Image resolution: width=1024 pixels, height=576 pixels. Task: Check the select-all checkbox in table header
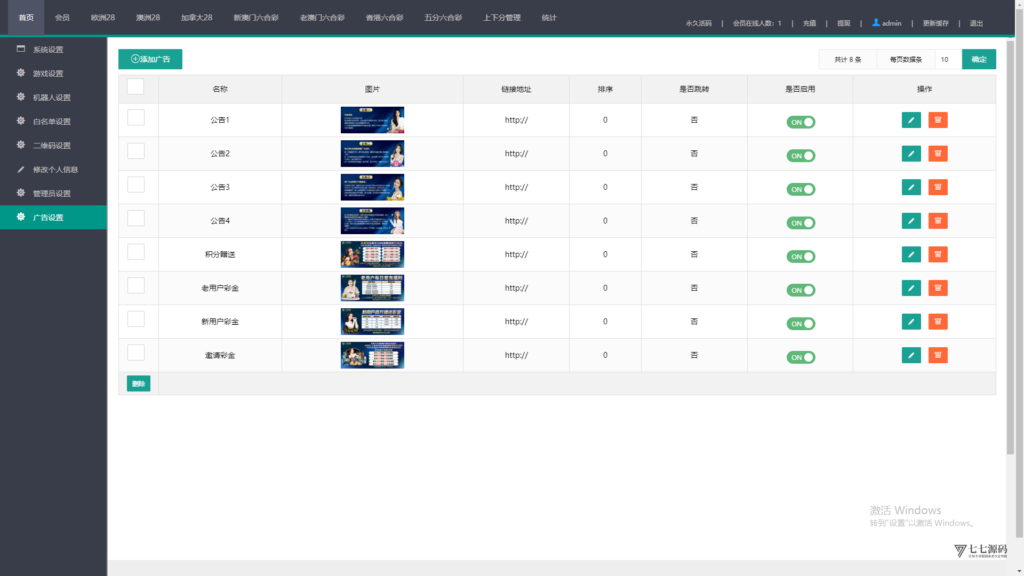click(x=136, y=87)
